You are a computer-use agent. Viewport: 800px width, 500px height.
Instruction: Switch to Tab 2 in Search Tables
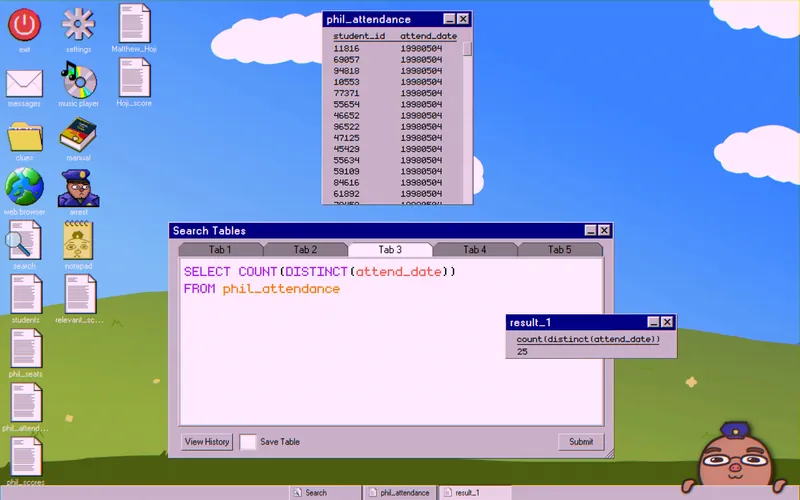305,249
